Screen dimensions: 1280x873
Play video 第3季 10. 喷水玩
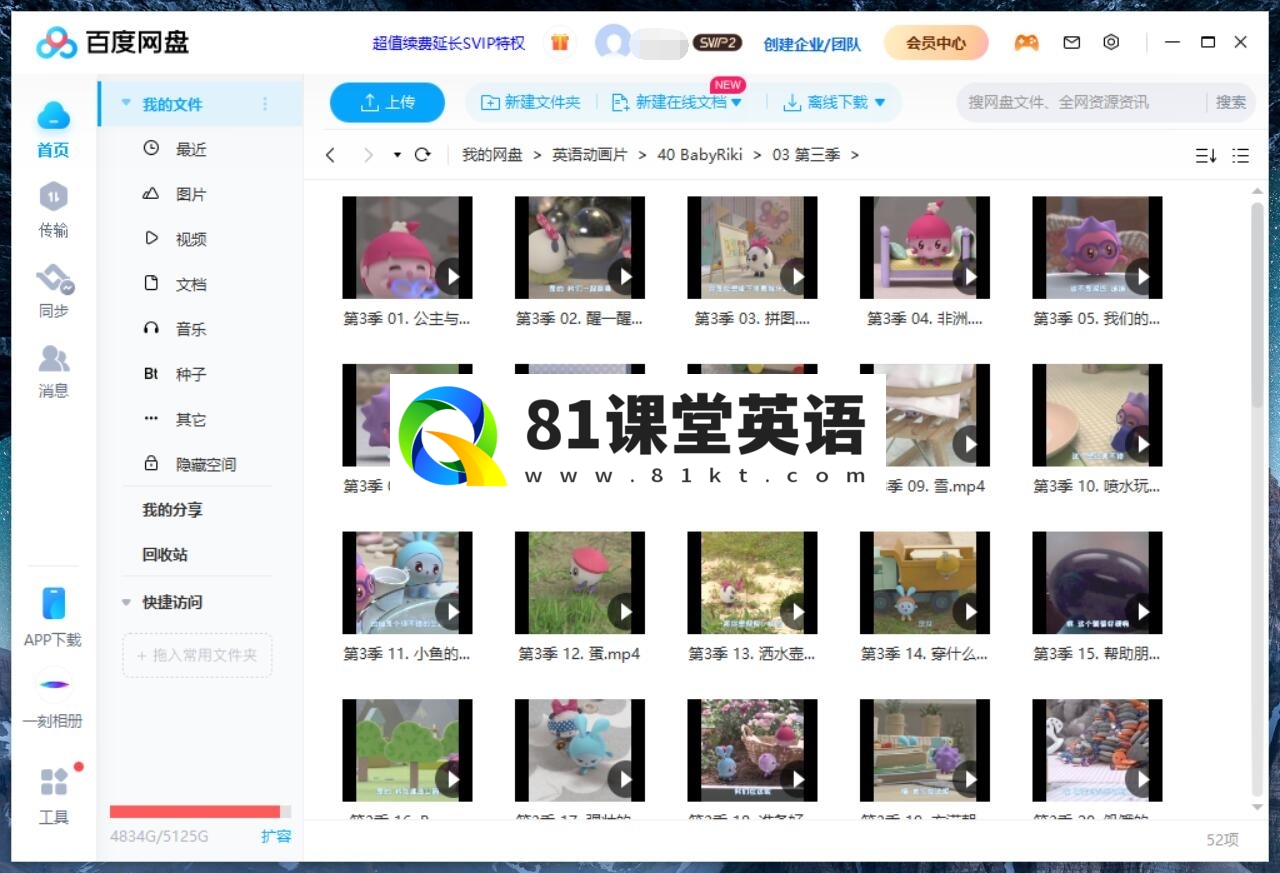pyautogui.click(x=1097, y=415)
